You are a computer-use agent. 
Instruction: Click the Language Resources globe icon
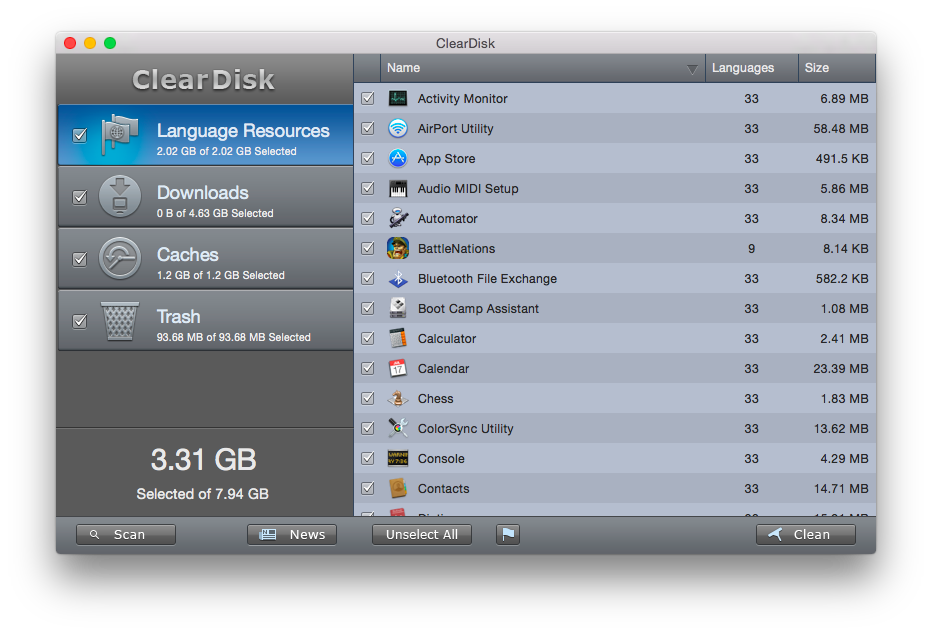point(121,133)
